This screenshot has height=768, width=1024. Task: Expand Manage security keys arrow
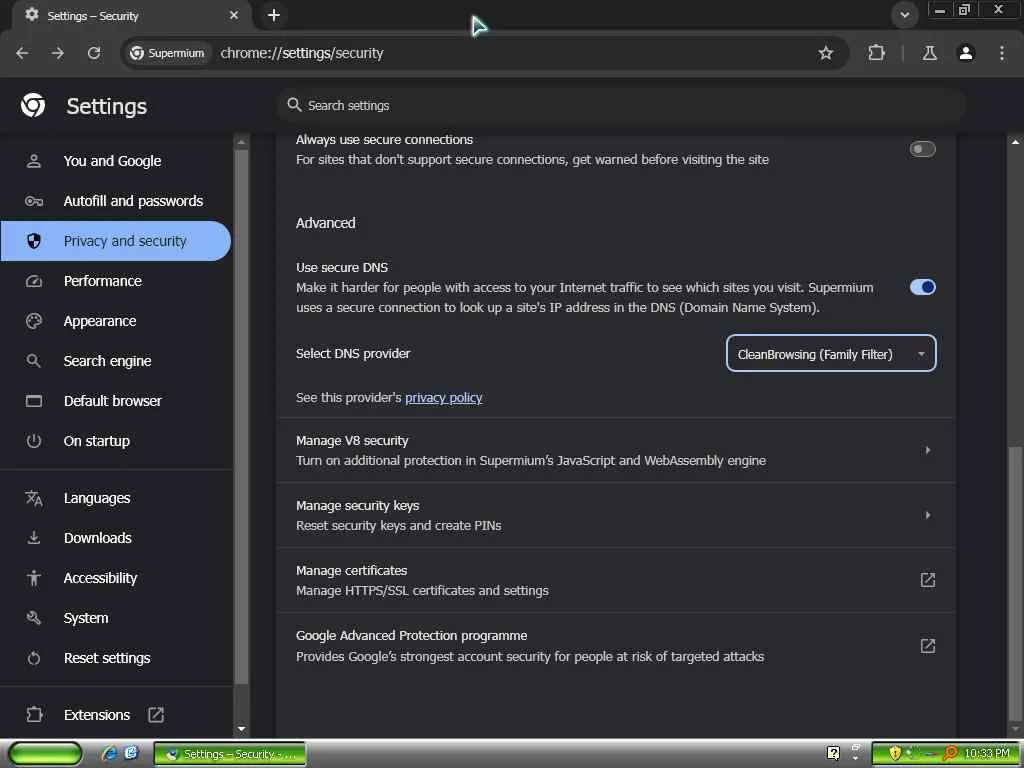pos(927,515)
